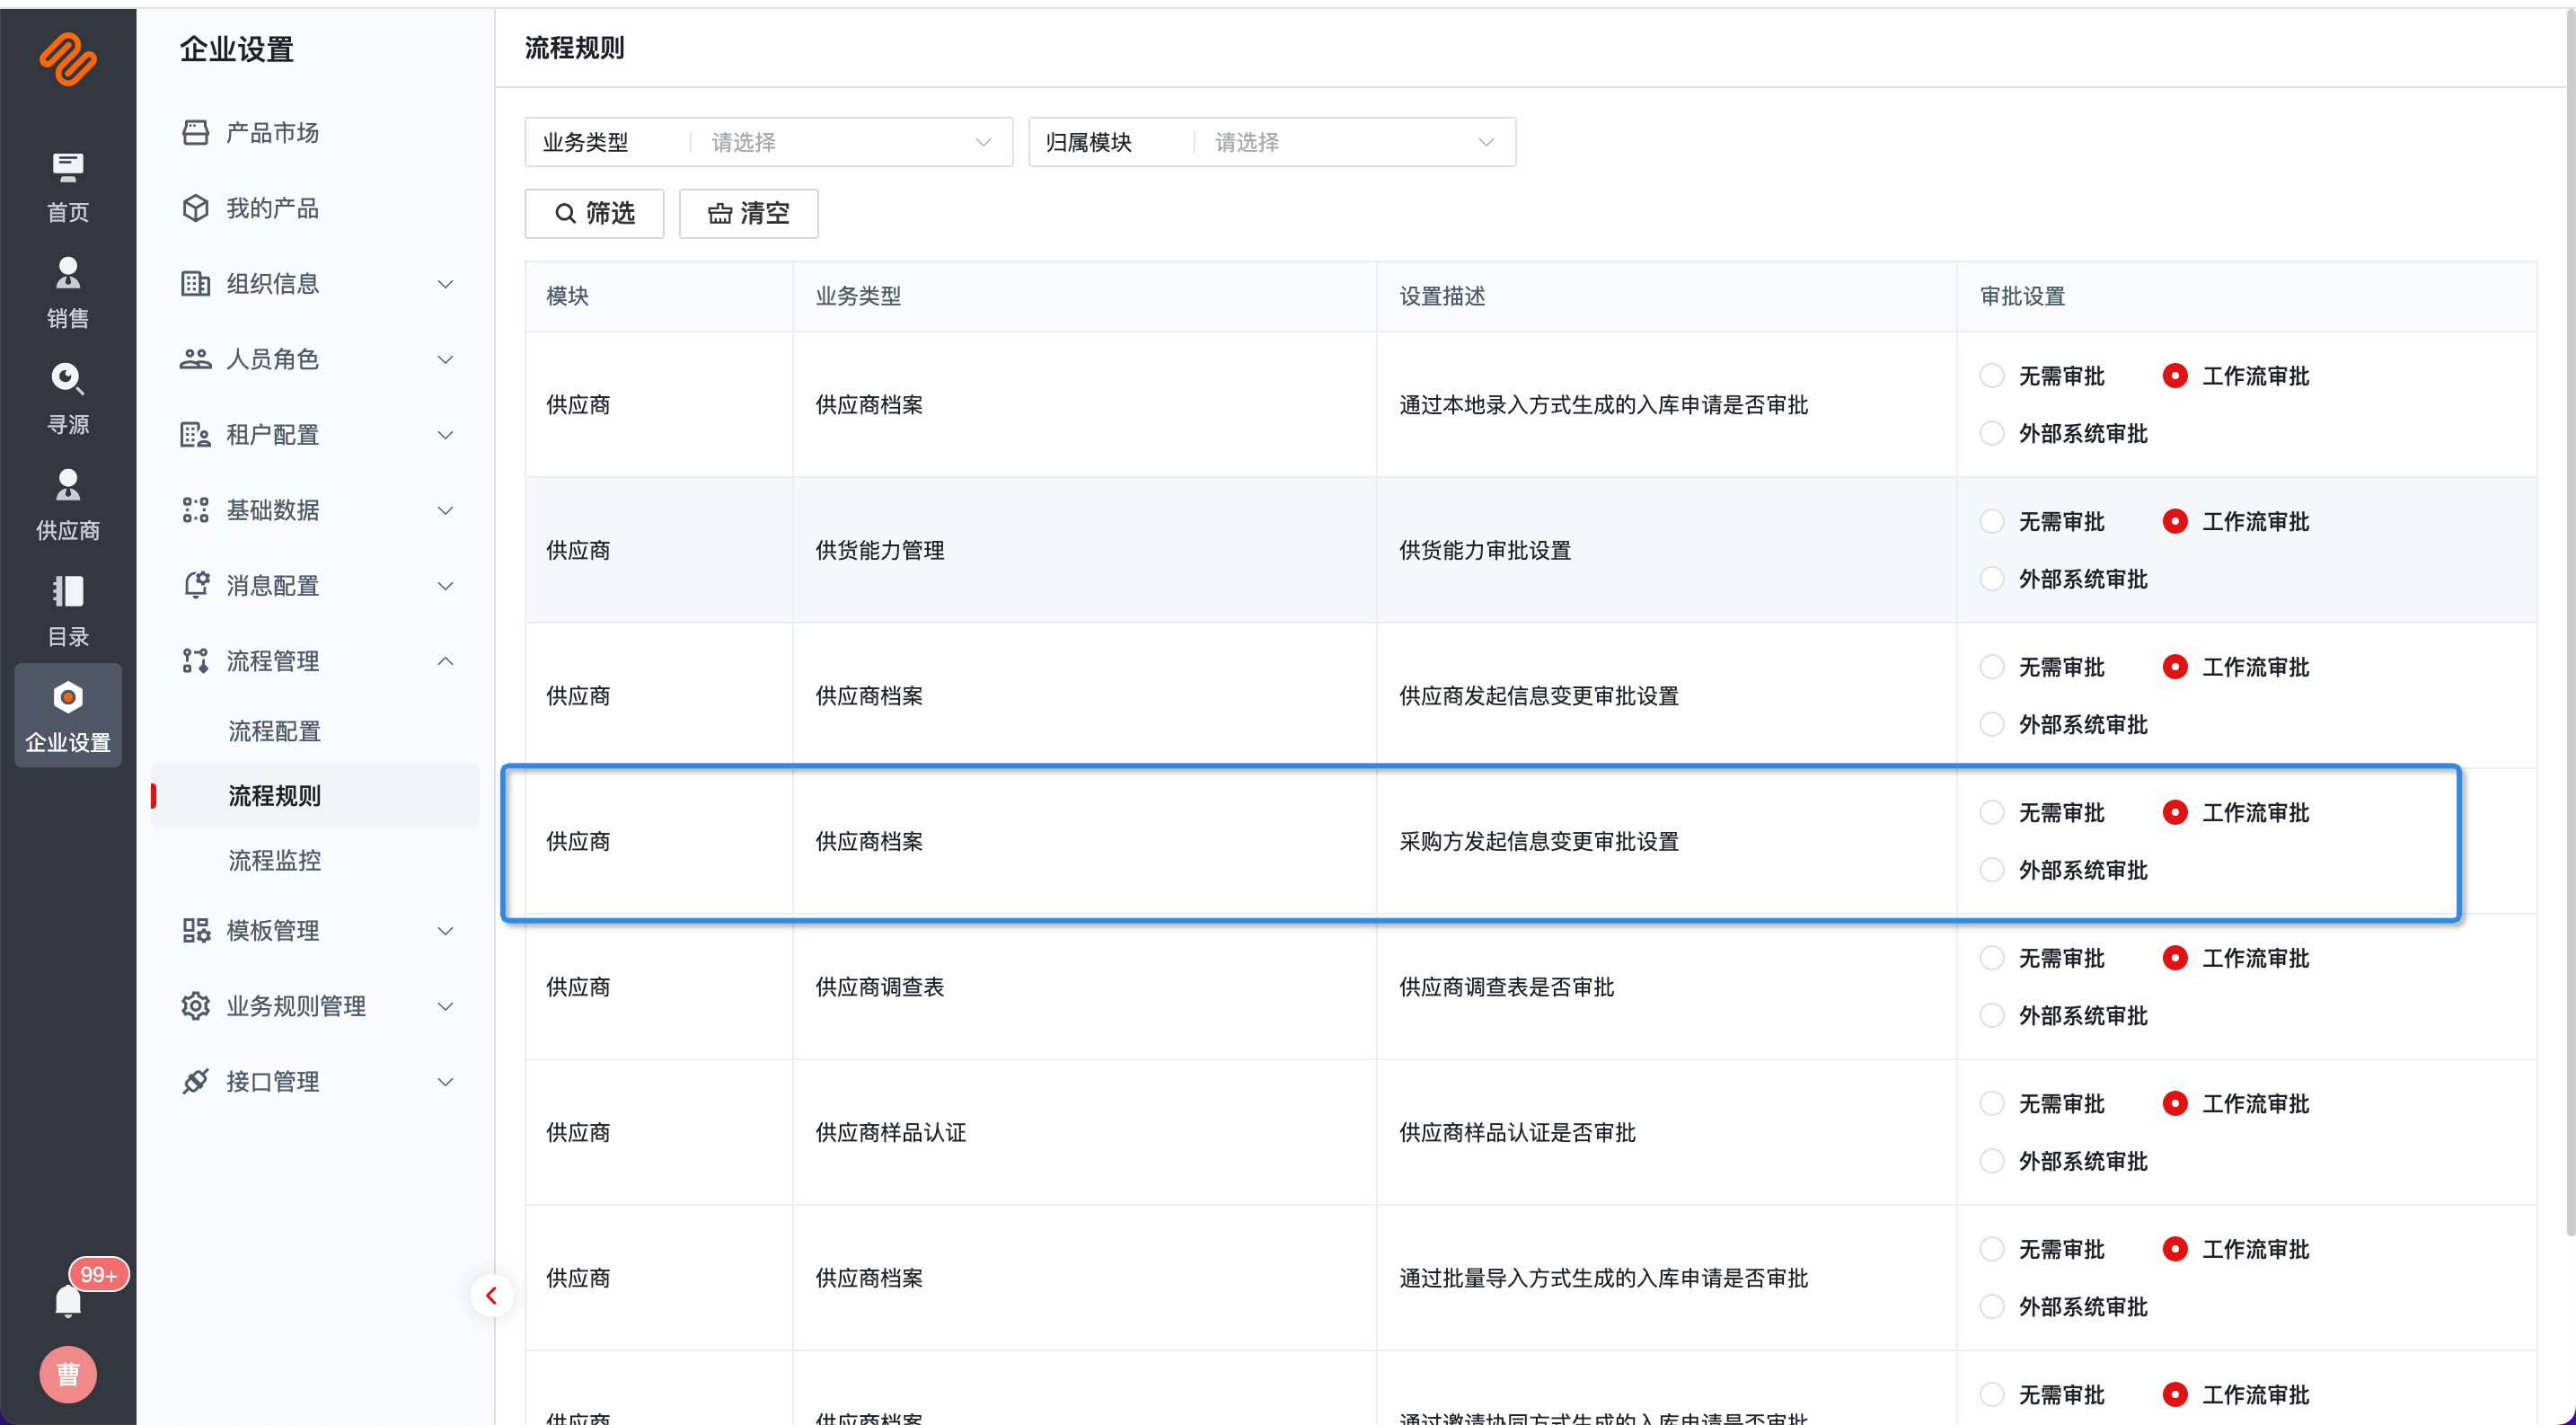The height and width of the screenshot is (1425, 2576).
Task: Open the notifications bell icon
Action: pos(68,1301)
